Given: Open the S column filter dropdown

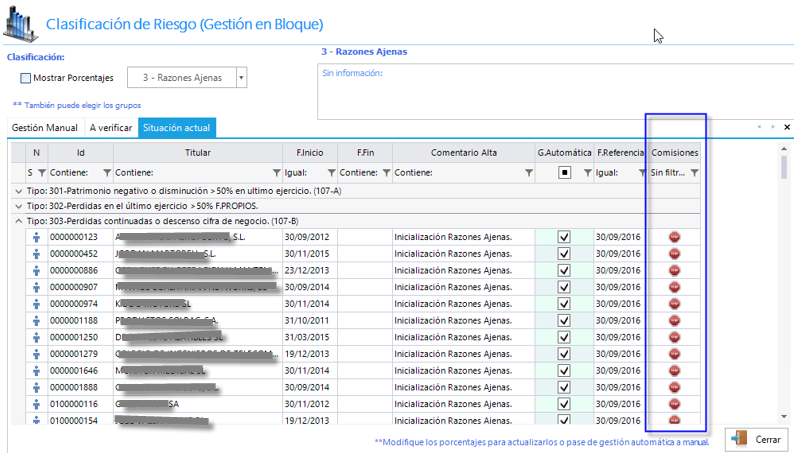Looking at the screenshot, I should (42, 173).
